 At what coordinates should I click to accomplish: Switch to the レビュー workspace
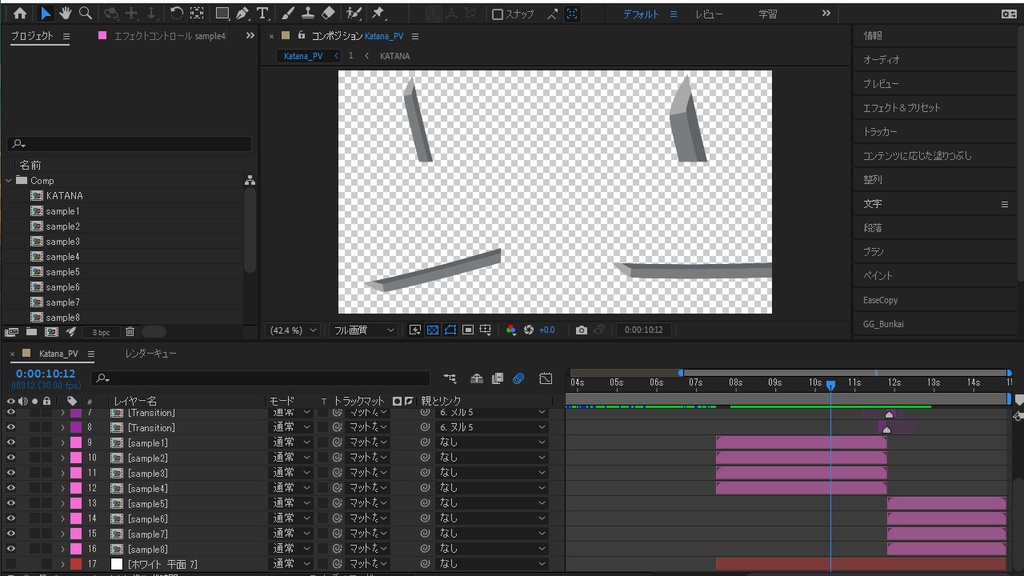[x=709, y=14]
